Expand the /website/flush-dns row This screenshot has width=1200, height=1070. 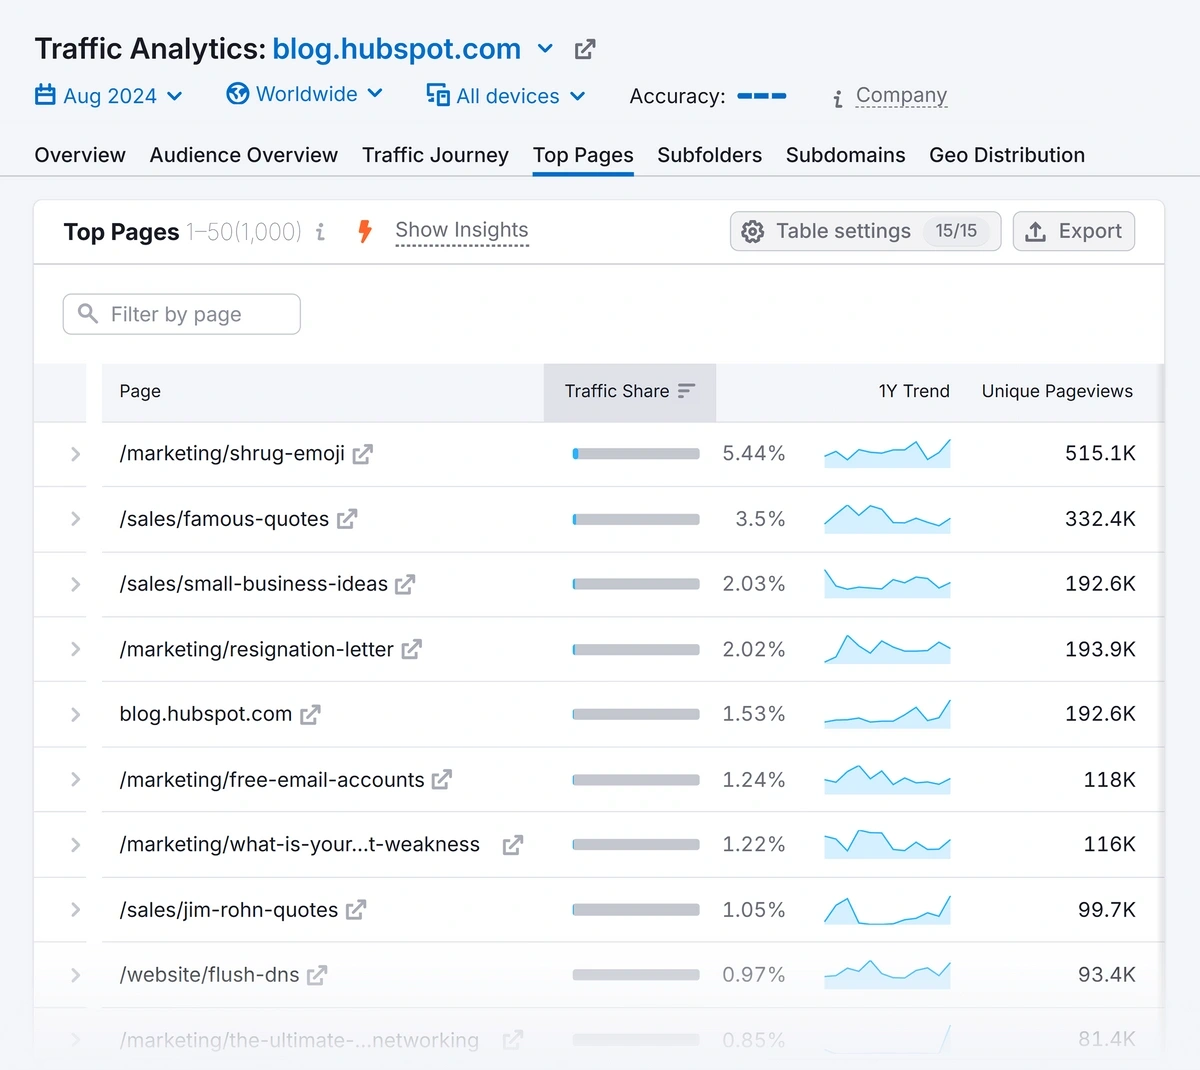(75, 975)
